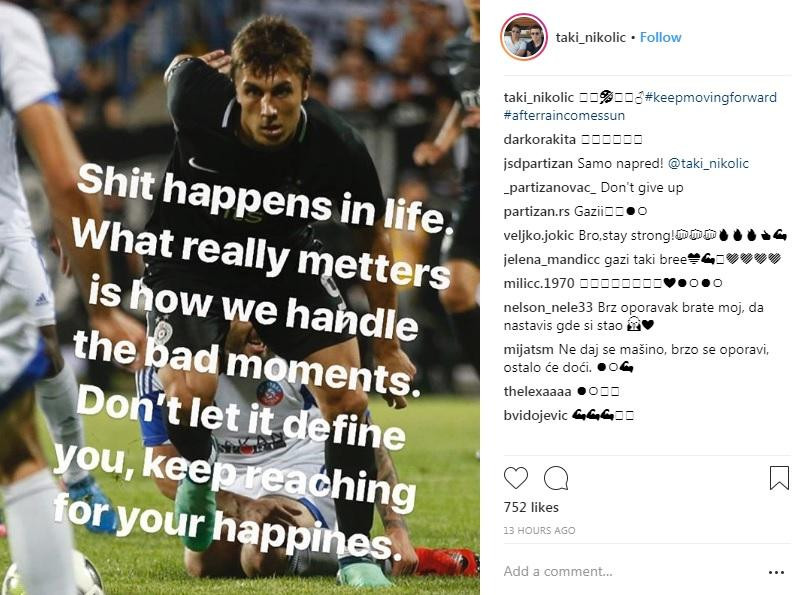
Task: Follow the taki_nikolic account
Action: point(660,37)
